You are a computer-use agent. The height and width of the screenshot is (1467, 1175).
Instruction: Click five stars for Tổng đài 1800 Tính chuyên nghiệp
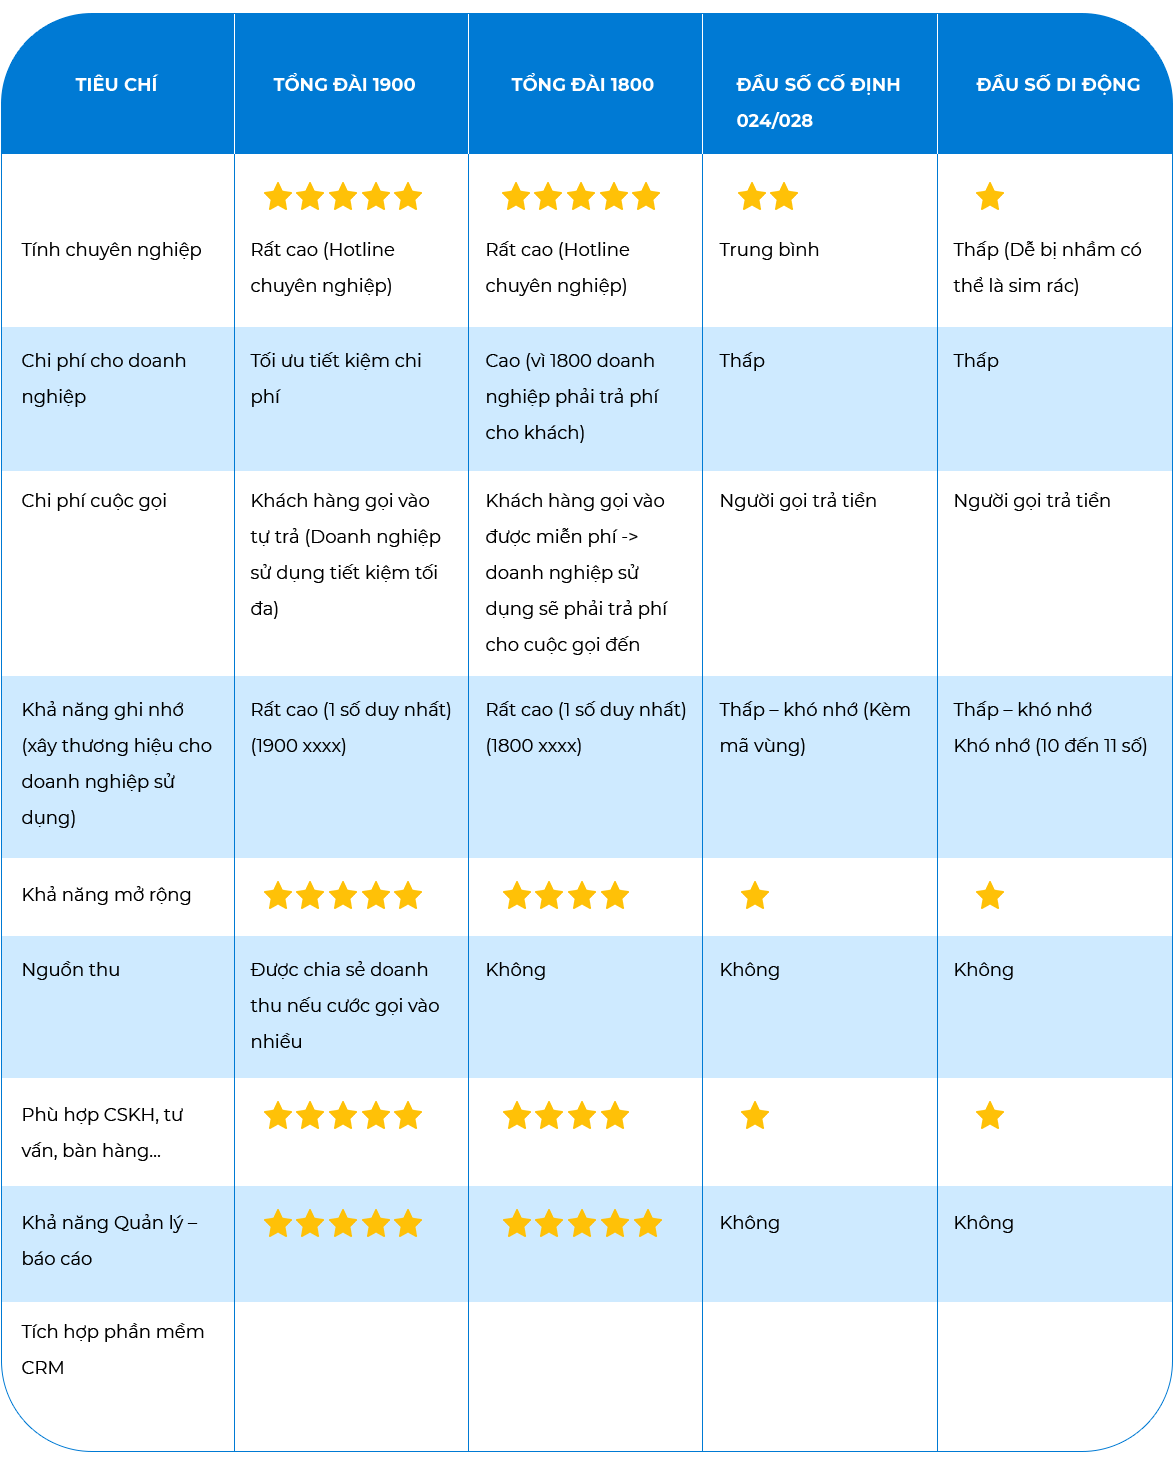click(580, 197)
